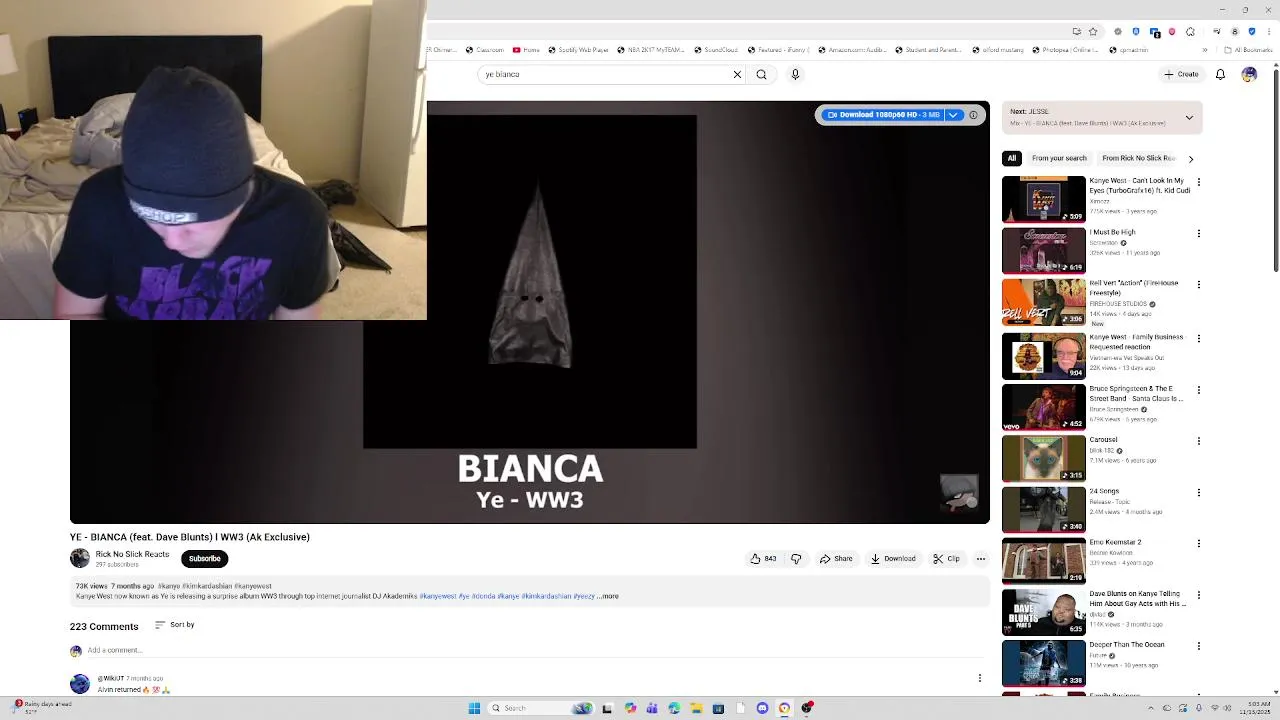This screenshot has width=1280, height=720.
Task: Show more filter chips with right arrow
Action: point(1190,159)
